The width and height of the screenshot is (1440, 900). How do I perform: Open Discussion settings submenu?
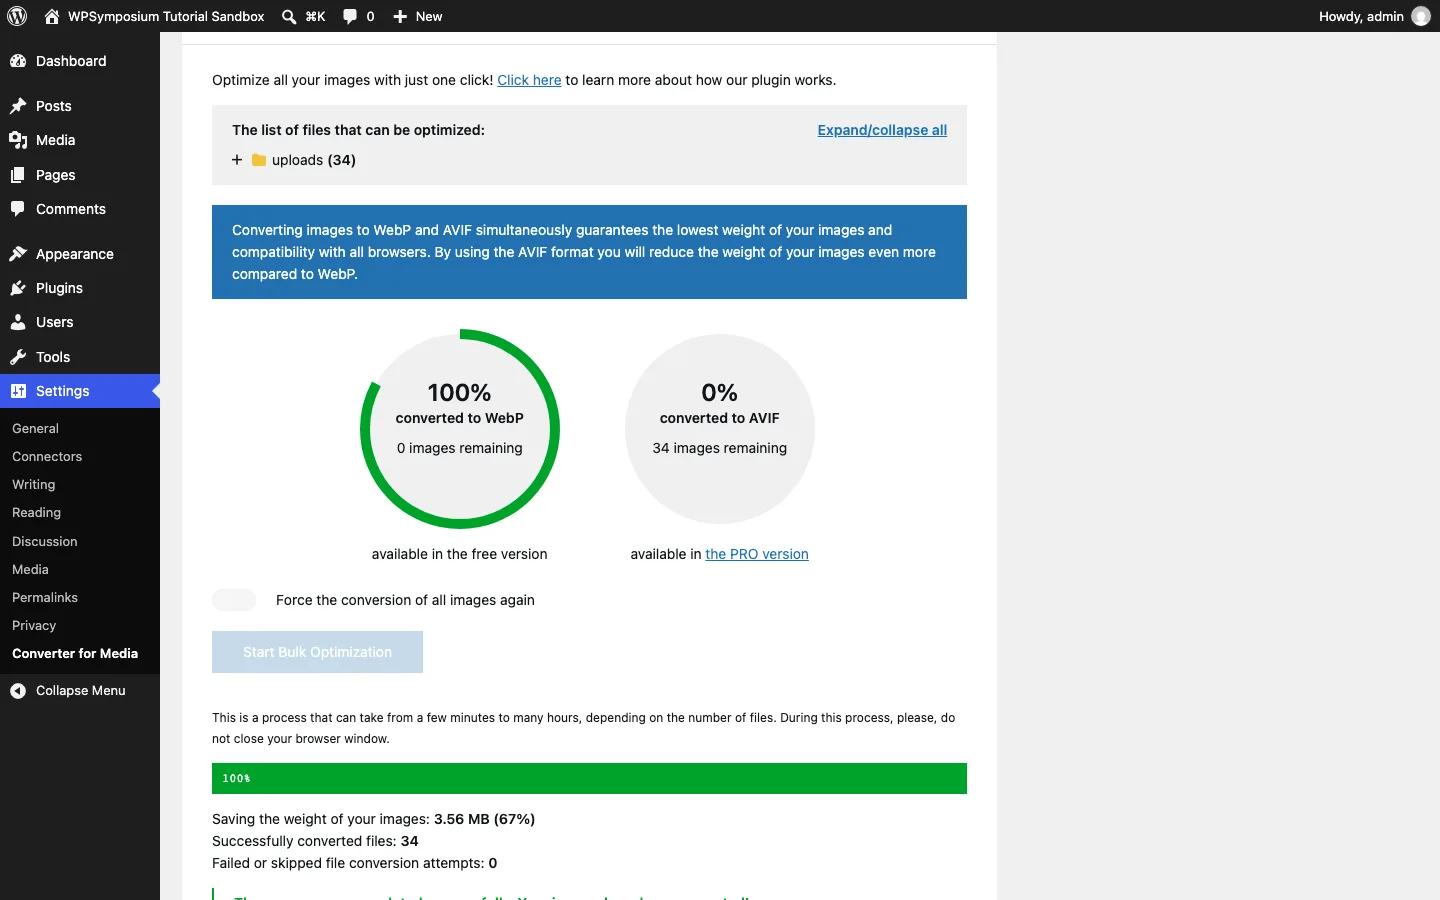(x=45, y=541)
